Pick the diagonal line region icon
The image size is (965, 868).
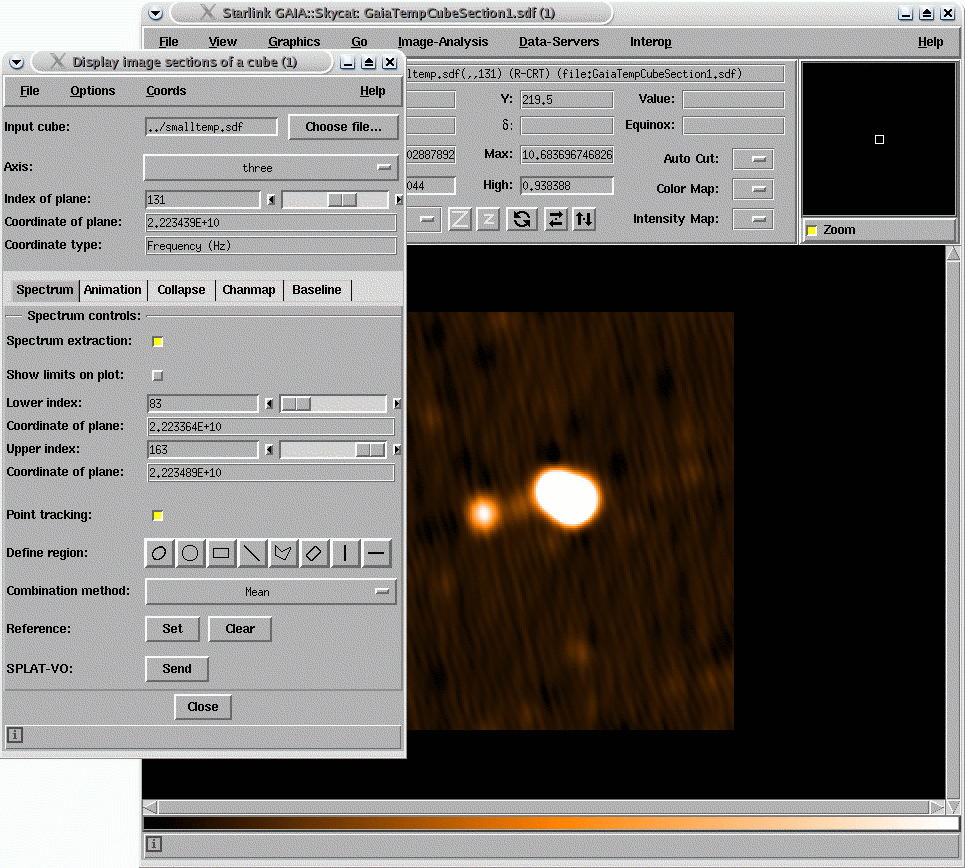pyautogui.click(x=252, y=553)
